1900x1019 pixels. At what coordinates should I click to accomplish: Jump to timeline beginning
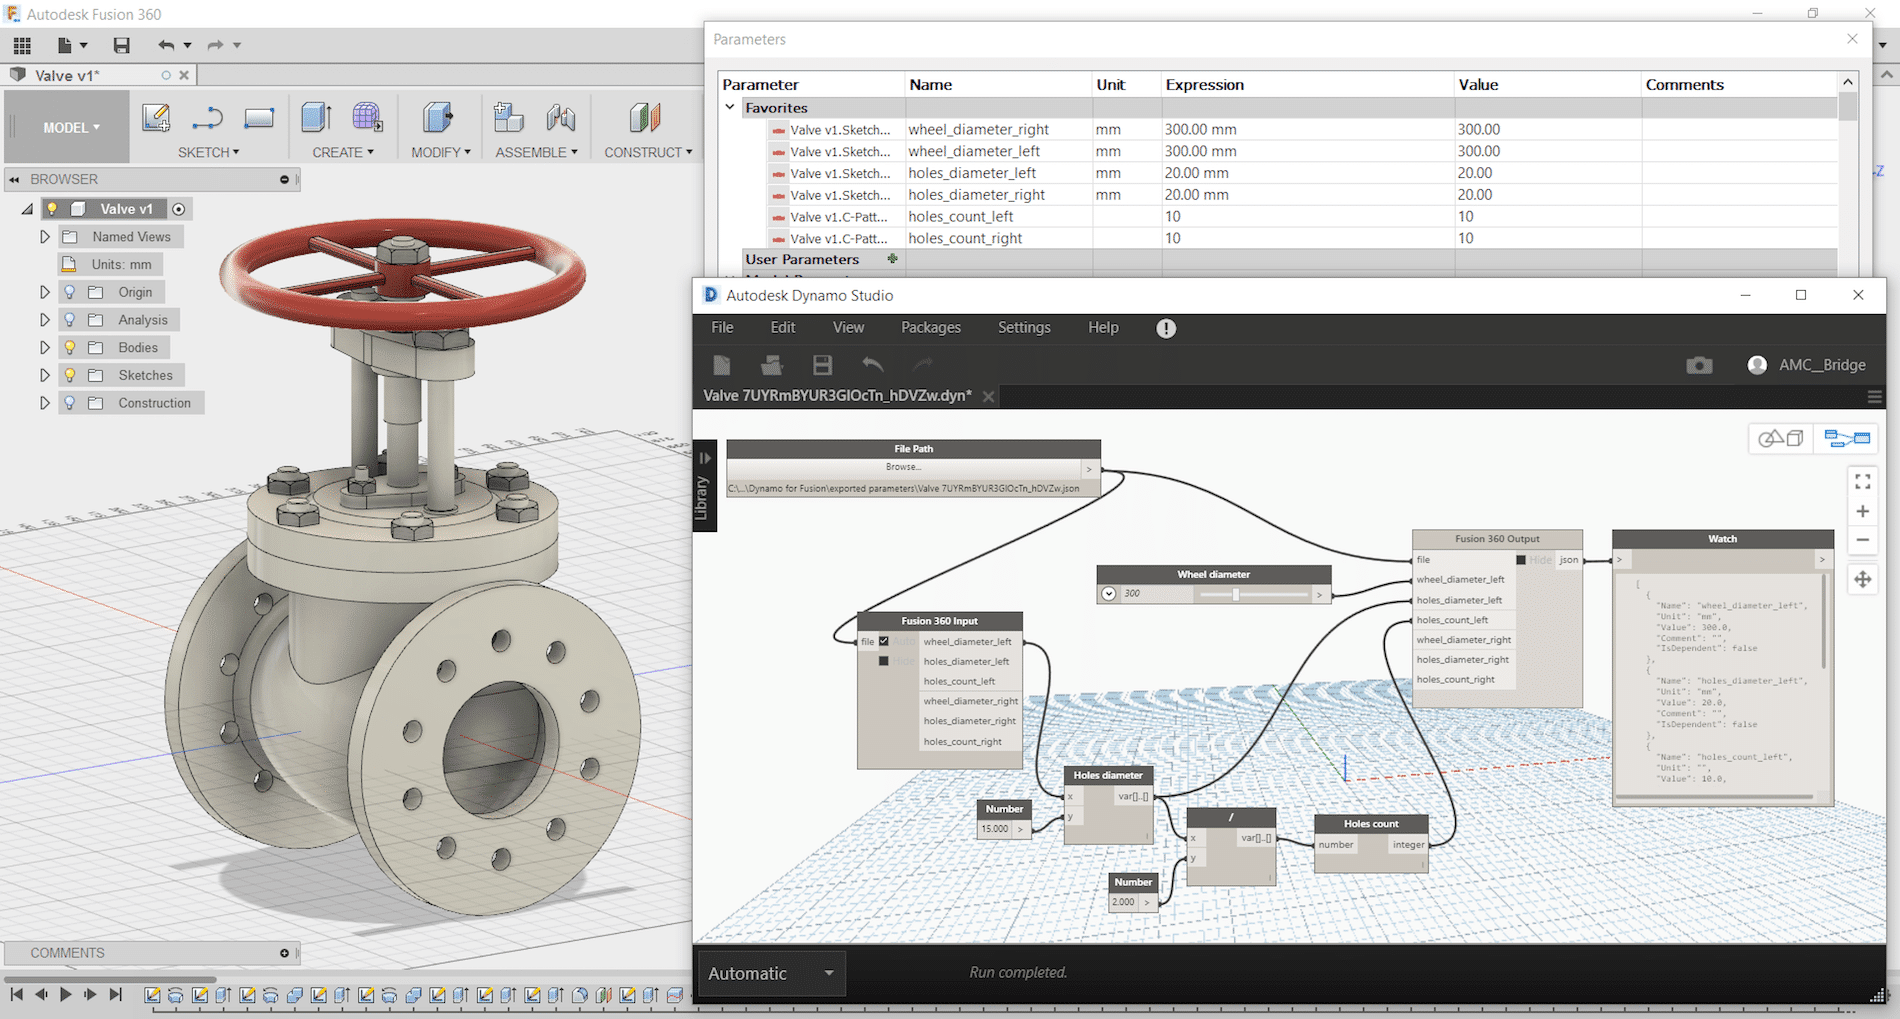tap(17, 994)
